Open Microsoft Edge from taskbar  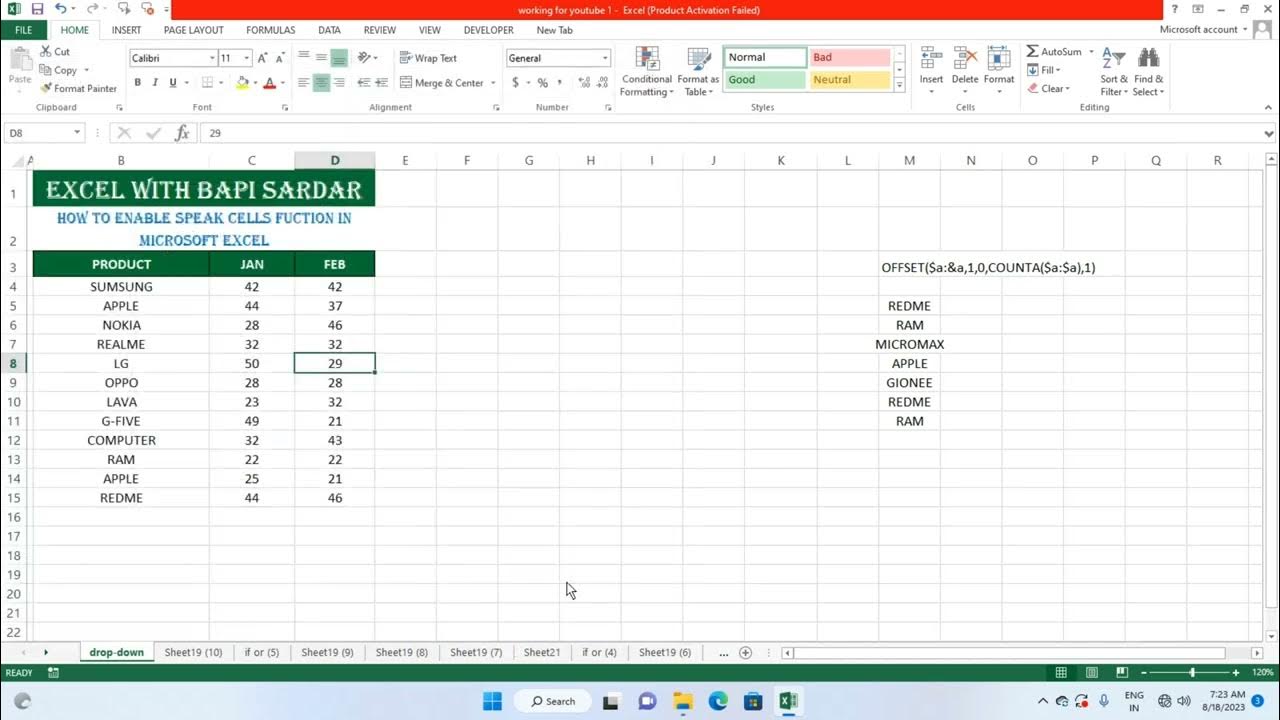(x=718, y=701)
